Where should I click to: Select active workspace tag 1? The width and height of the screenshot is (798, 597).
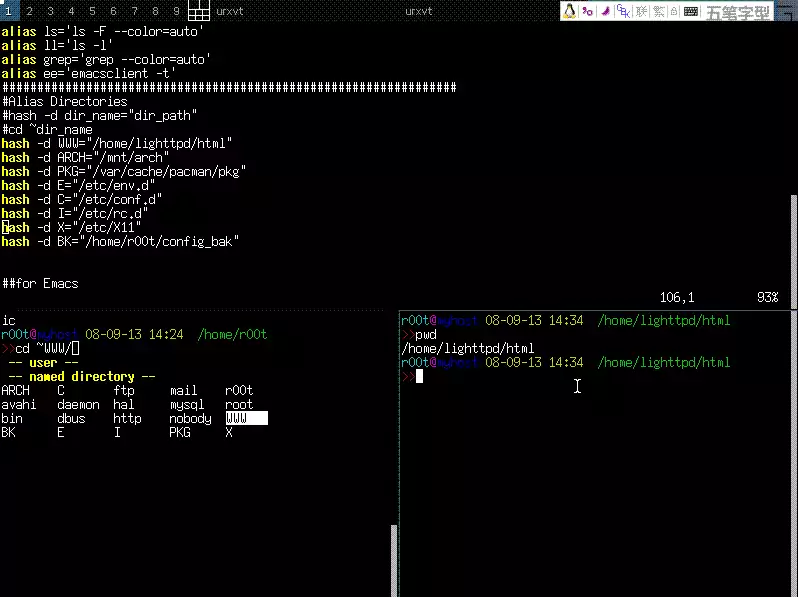point(9,11)
